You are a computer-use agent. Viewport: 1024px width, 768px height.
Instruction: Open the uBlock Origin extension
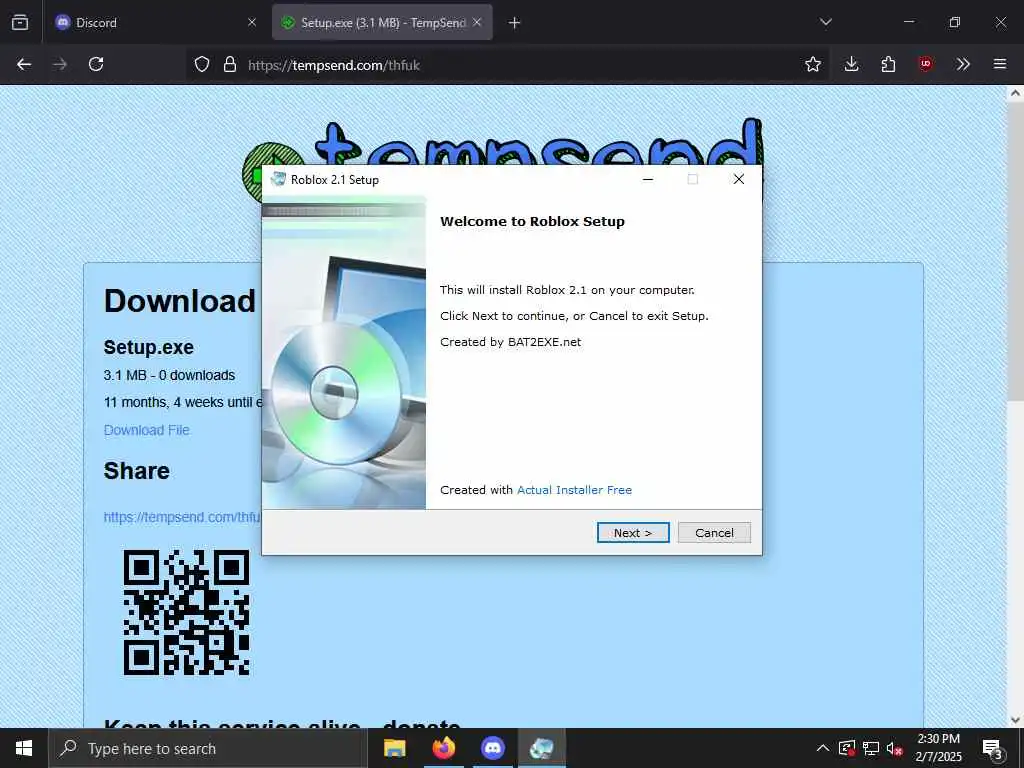(925, 64)
